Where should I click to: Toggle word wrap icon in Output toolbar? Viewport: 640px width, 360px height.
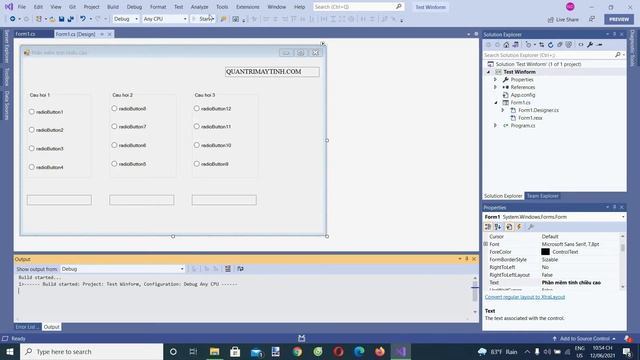point(240,269)
